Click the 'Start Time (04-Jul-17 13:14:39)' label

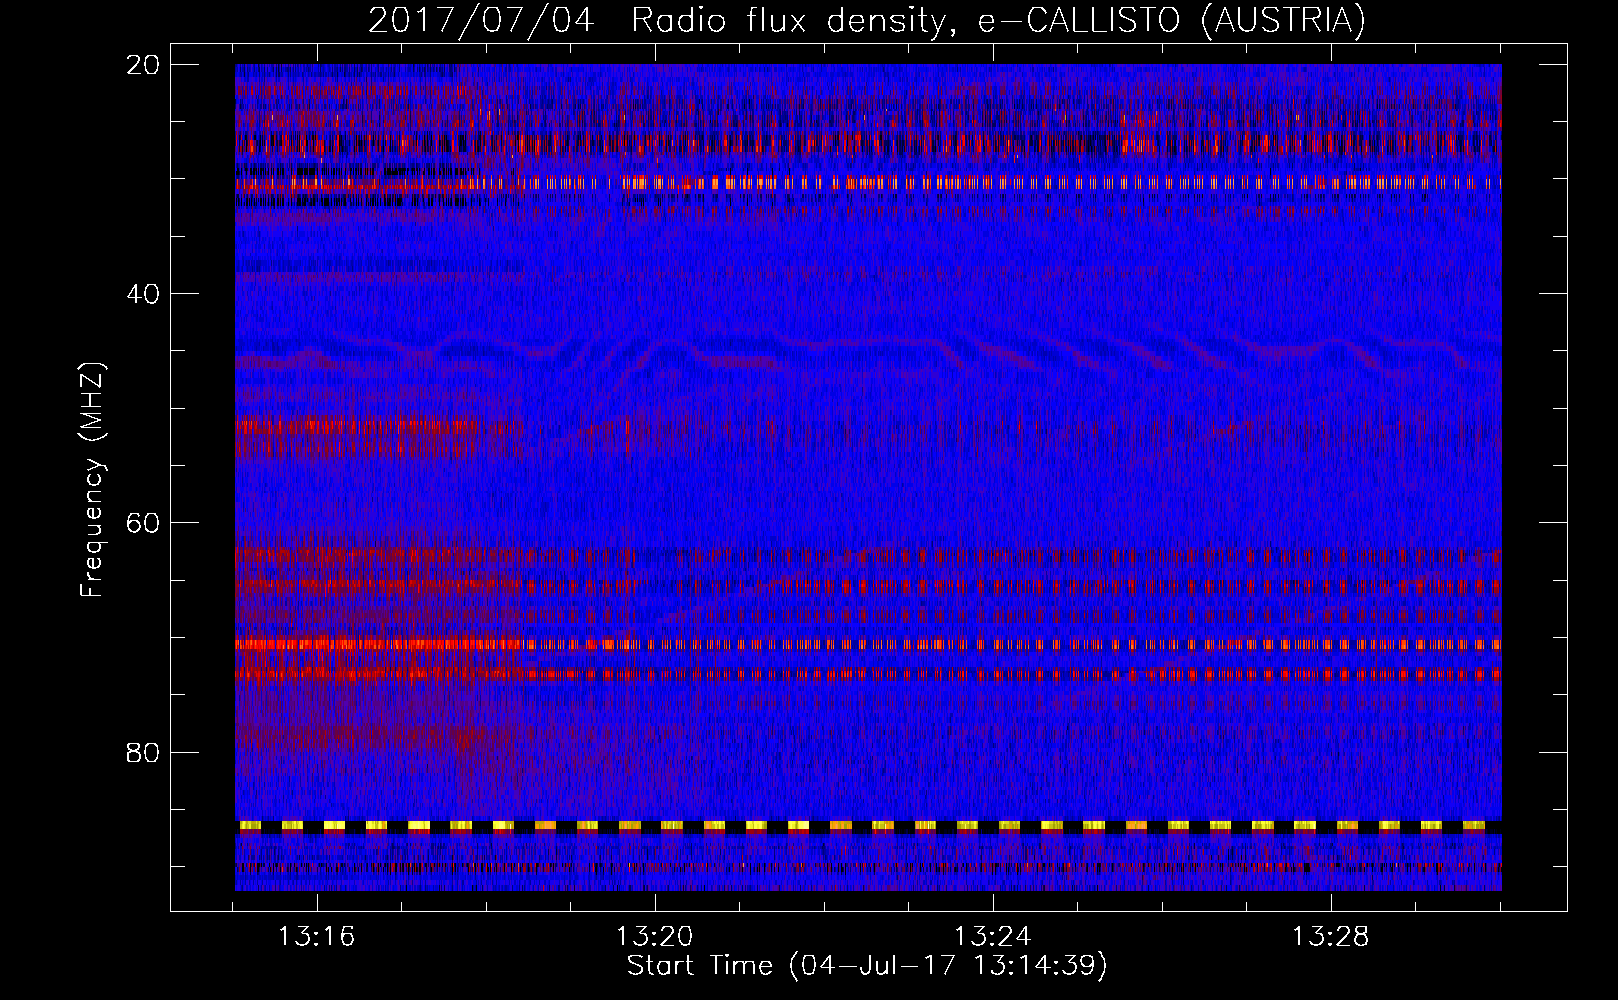pos(867,966)
